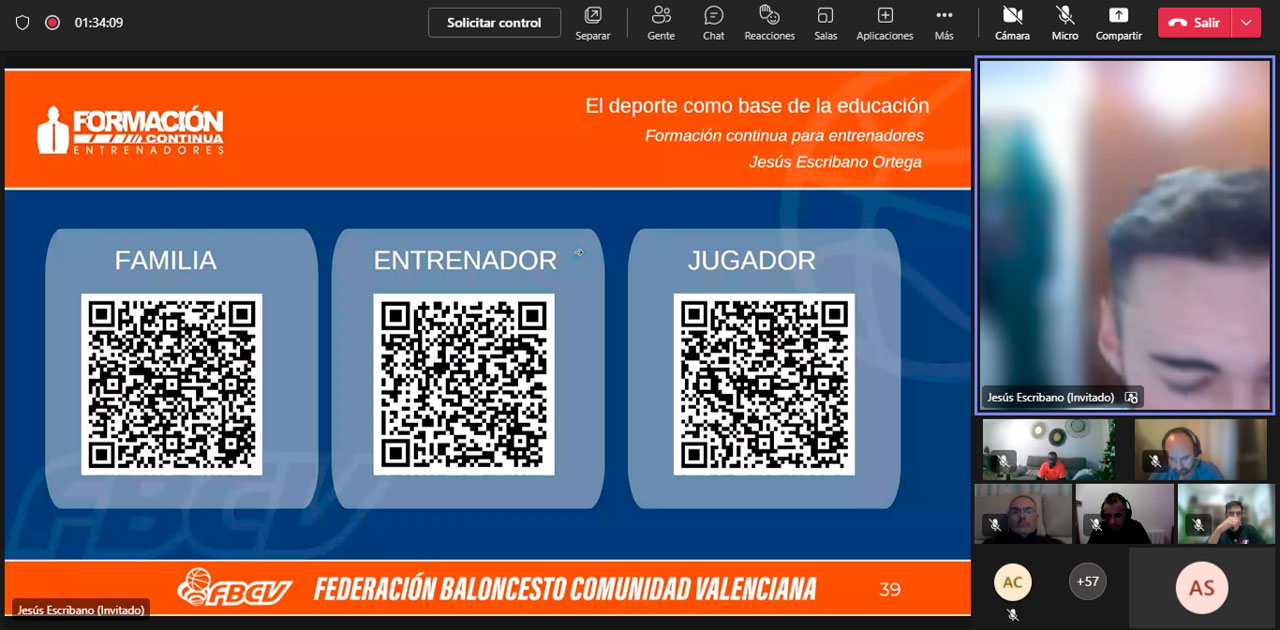1280x630 pixels.
Task: Click the Formación continua para entrenadores subtitle
Action: [x=784, y=136]
